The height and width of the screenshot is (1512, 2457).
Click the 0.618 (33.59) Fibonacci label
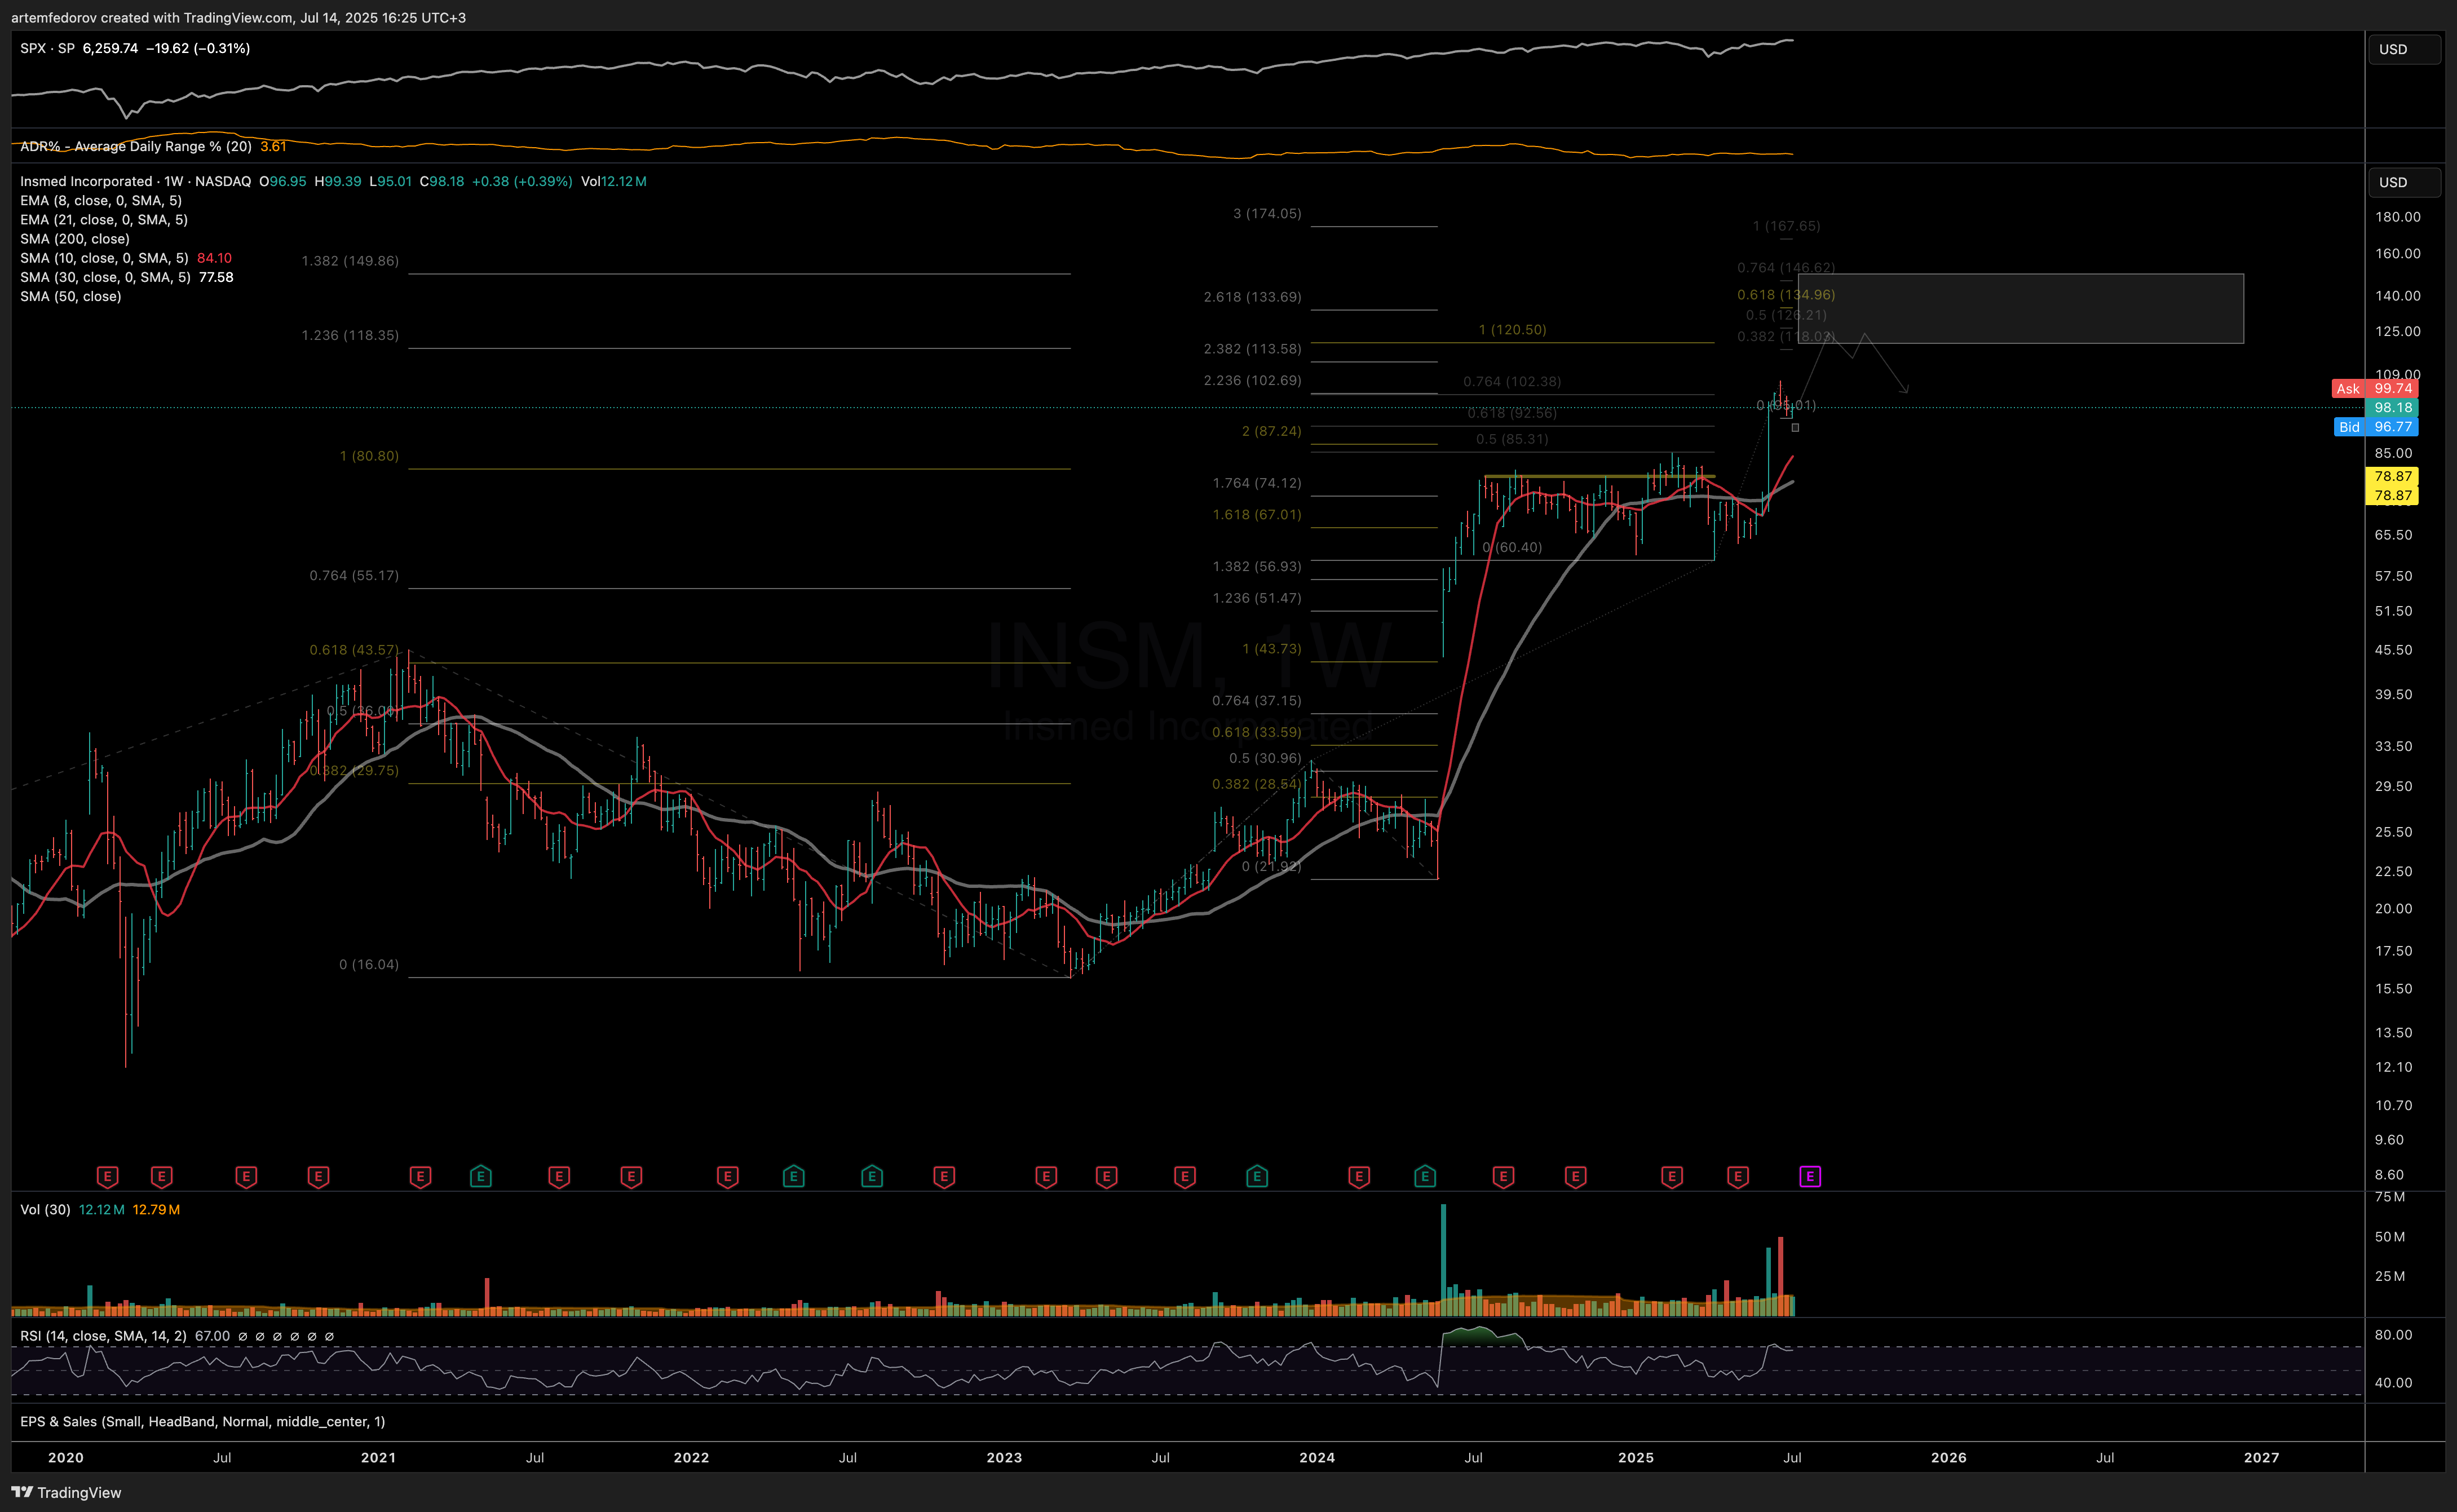pos(1257,732)
